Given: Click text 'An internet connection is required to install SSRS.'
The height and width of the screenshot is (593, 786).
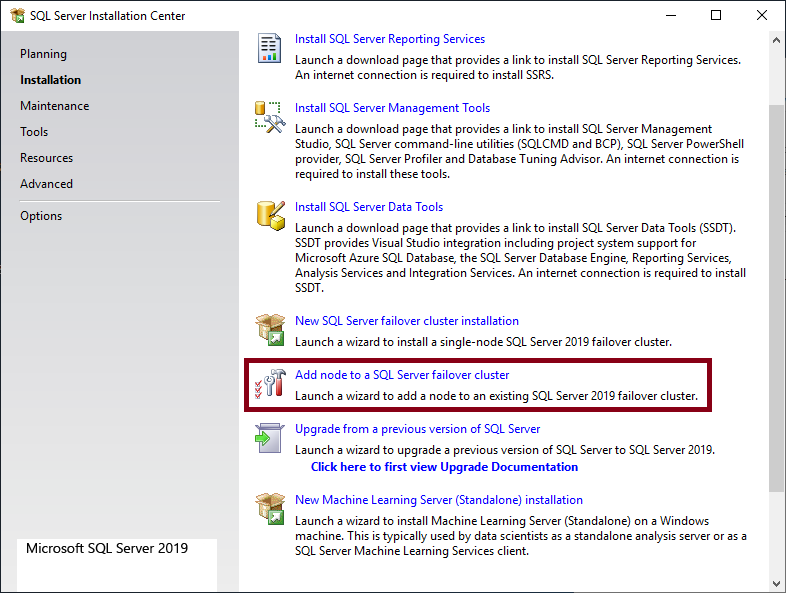Looking at the screenshot, I should tap(424, 75).
